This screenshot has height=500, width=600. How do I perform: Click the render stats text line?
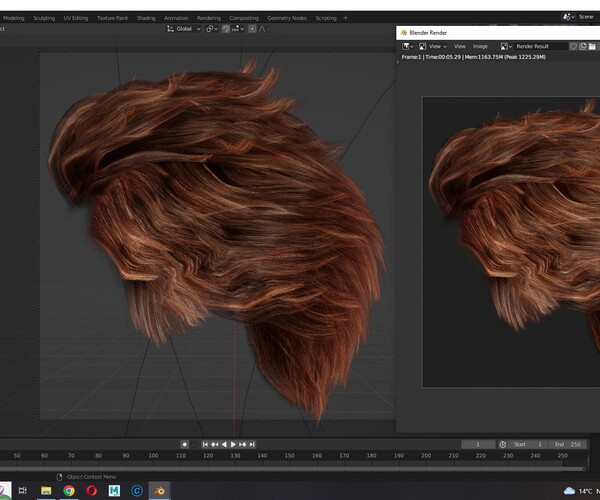tap(473, 57)
